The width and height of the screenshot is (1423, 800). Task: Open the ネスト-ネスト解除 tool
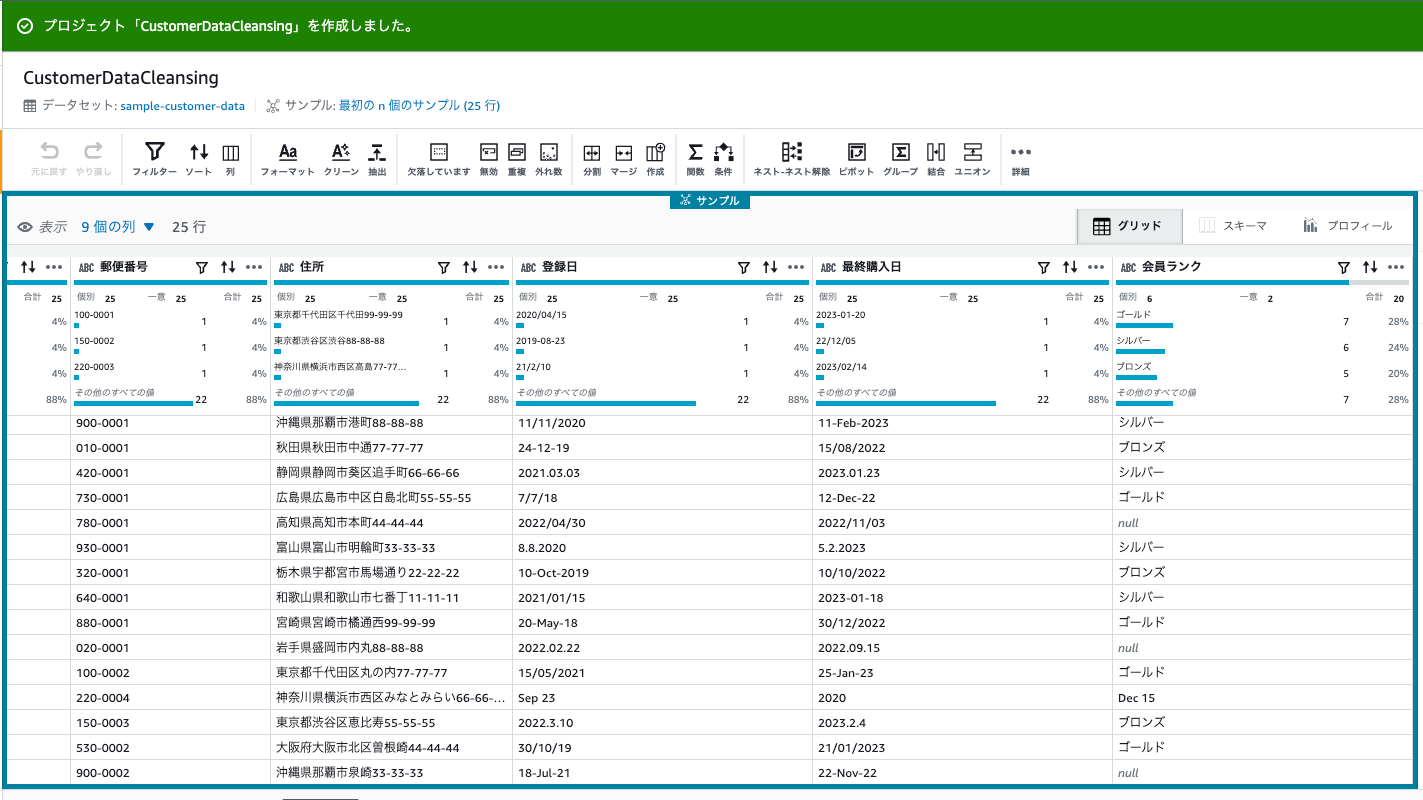(792, 159)
